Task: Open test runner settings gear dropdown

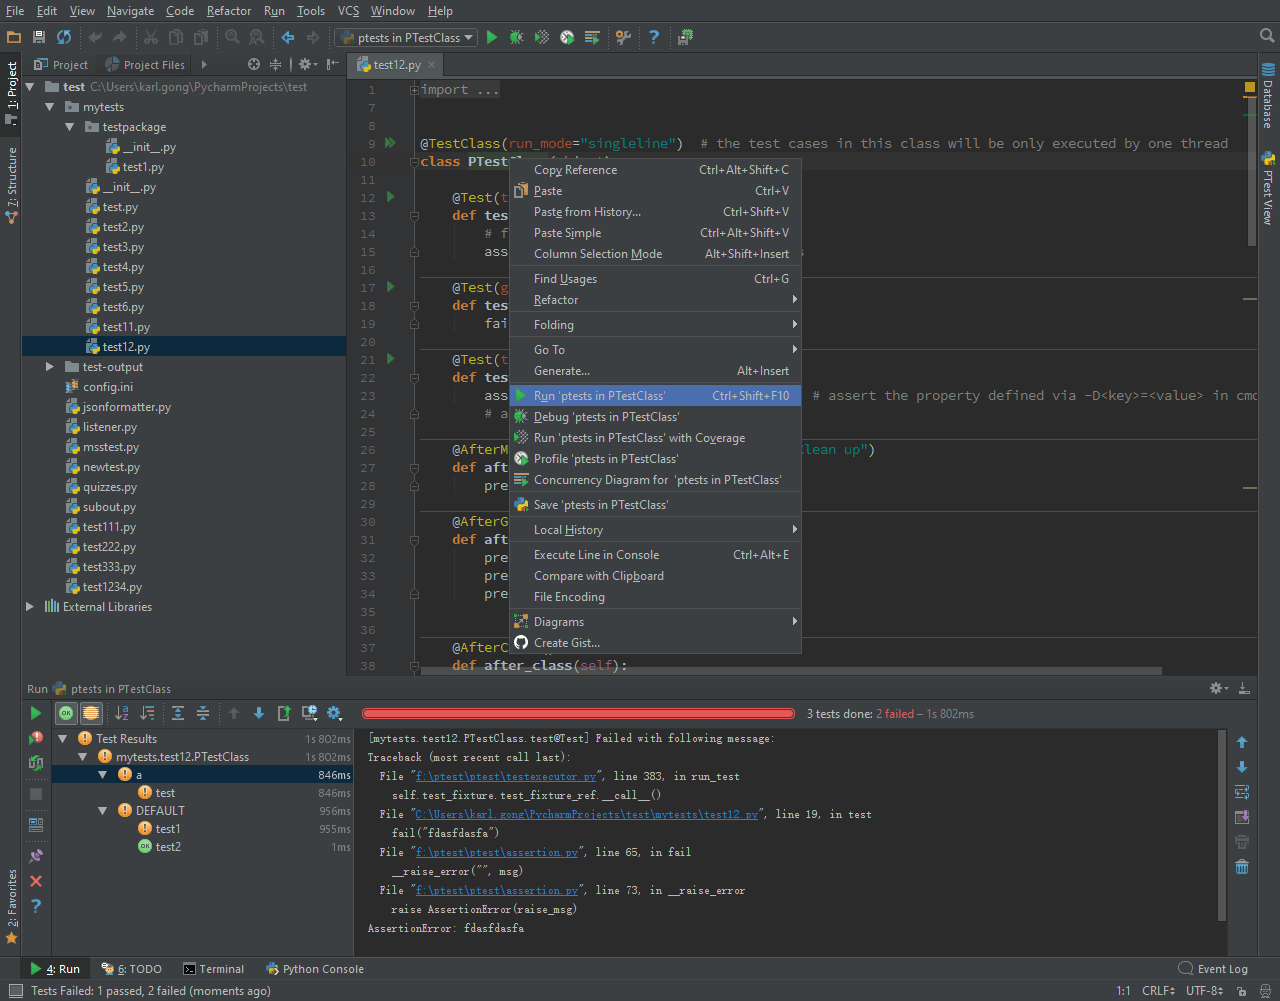Action: (335, 713)
